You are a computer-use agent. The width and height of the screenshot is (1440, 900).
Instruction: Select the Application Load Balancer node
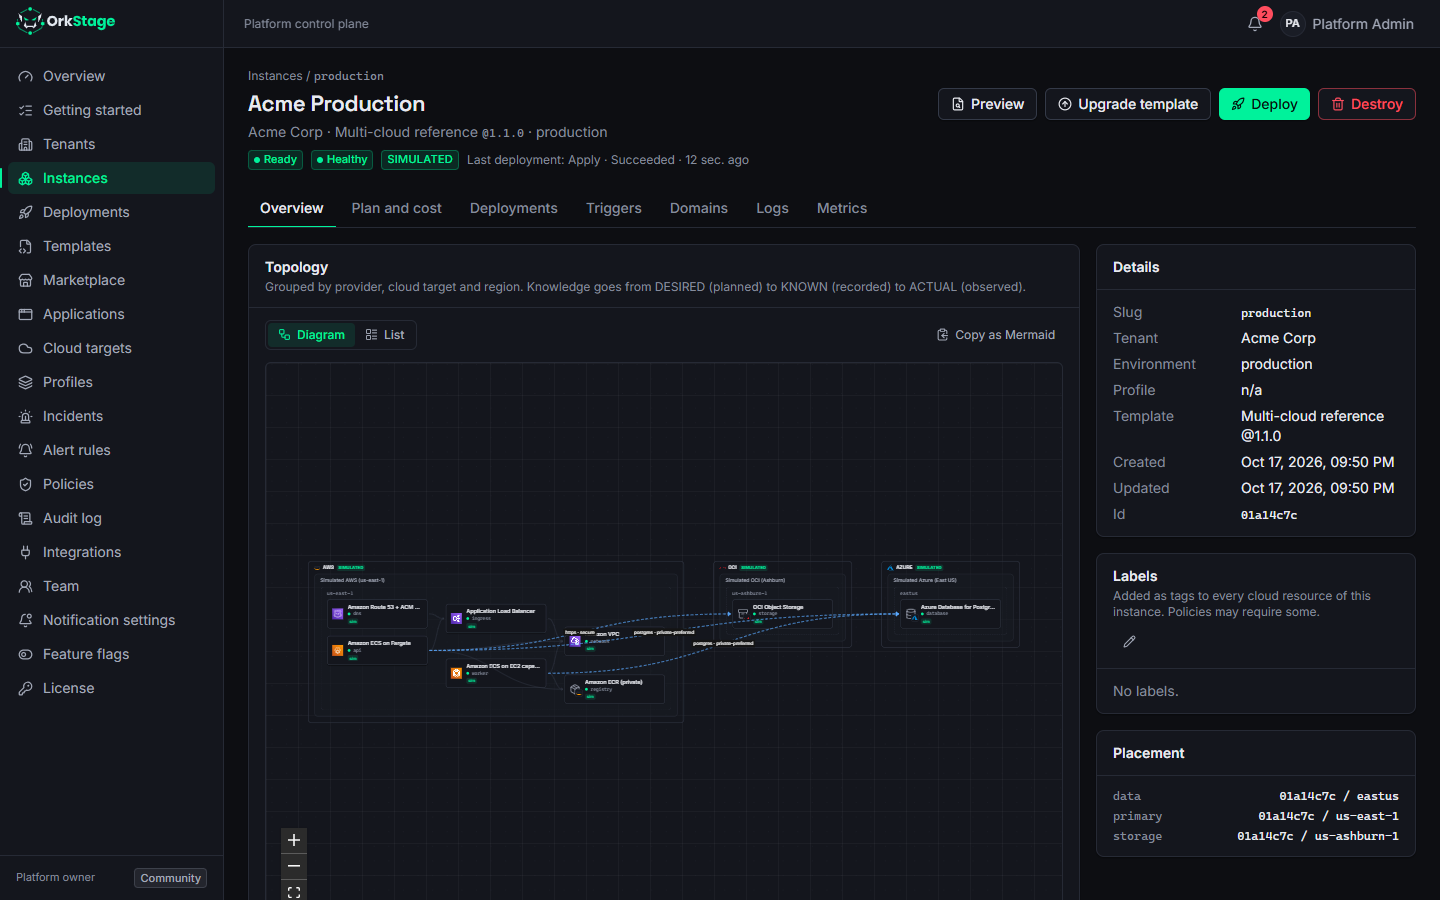coord(496,618)
